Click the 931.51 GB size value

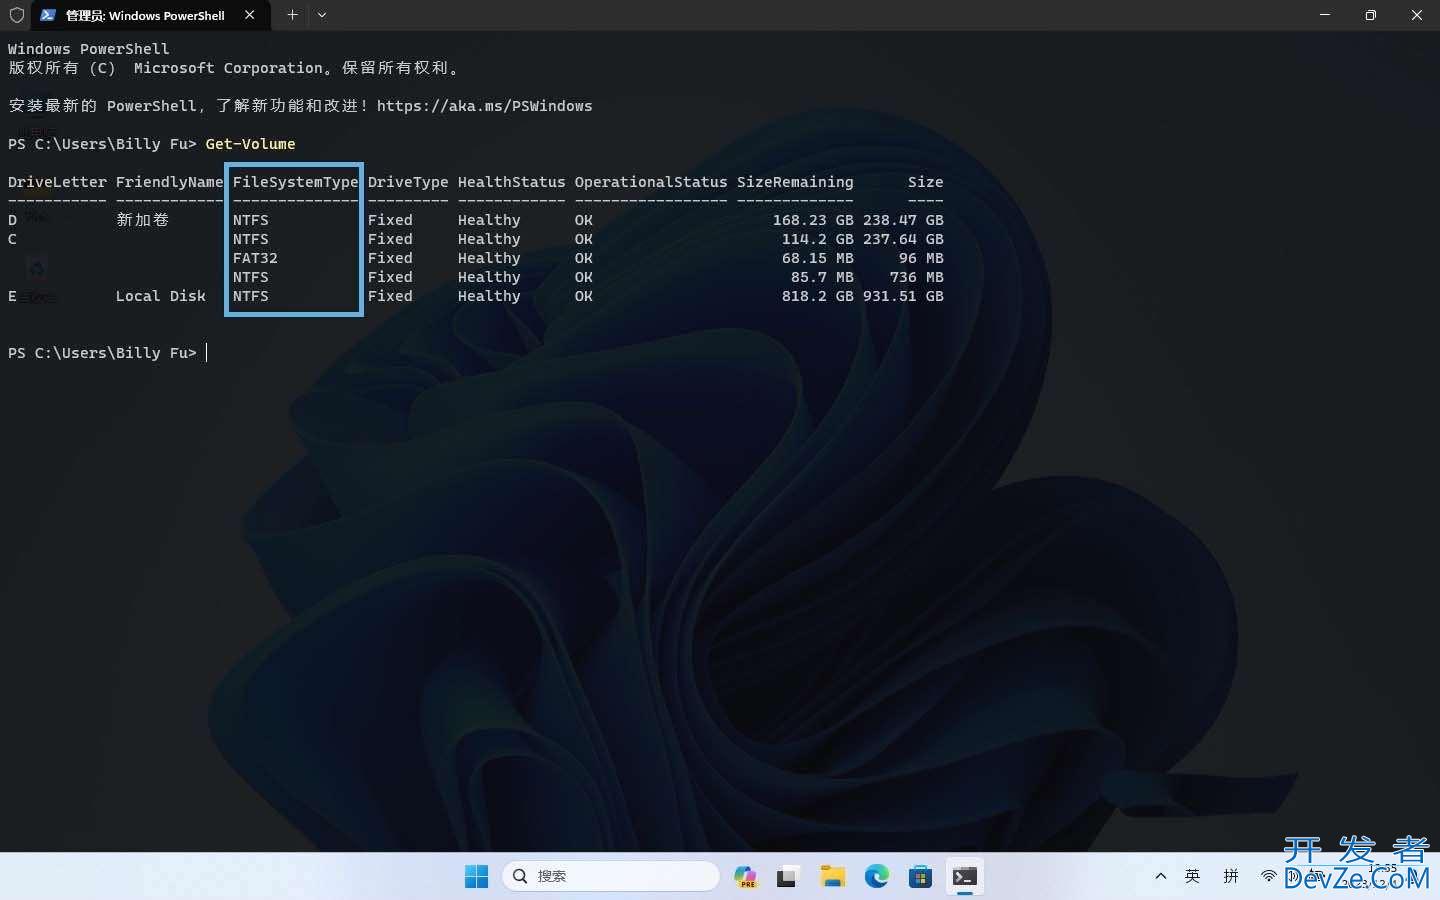point(903,296)
